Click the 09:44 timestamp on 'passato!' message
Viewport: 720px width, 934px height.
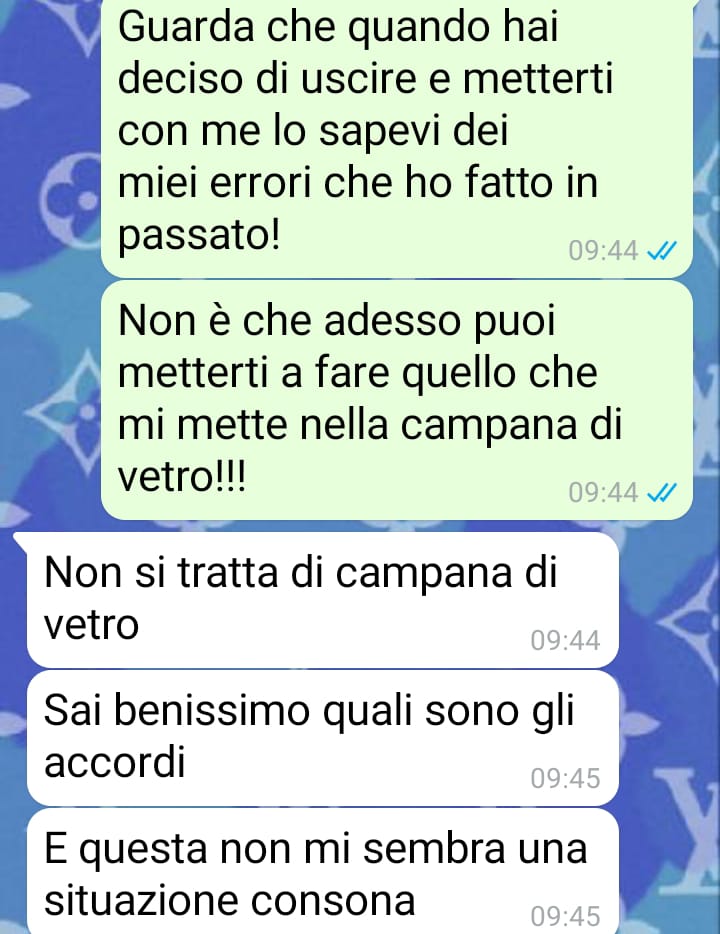(x=603, y=251)
